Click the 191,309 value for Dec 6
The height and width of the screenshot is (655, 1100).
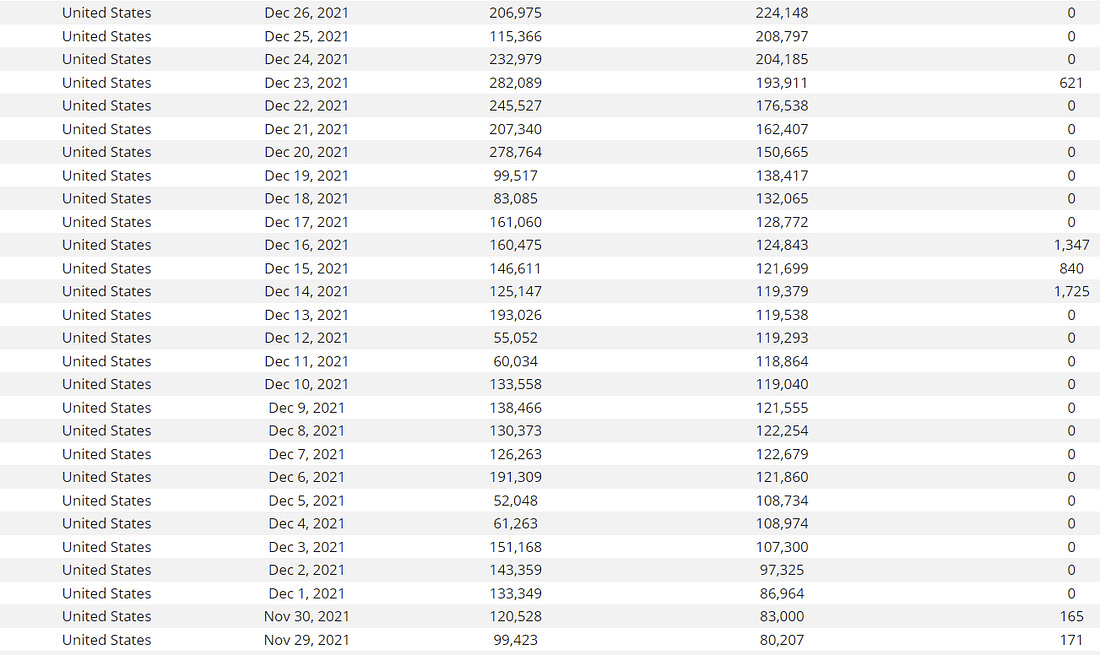click(x=516, y=477)
